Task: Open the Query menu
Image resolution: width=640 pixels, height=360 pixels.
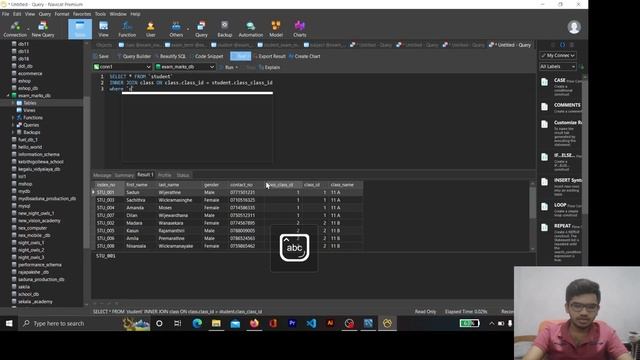Action: [45, 14]
